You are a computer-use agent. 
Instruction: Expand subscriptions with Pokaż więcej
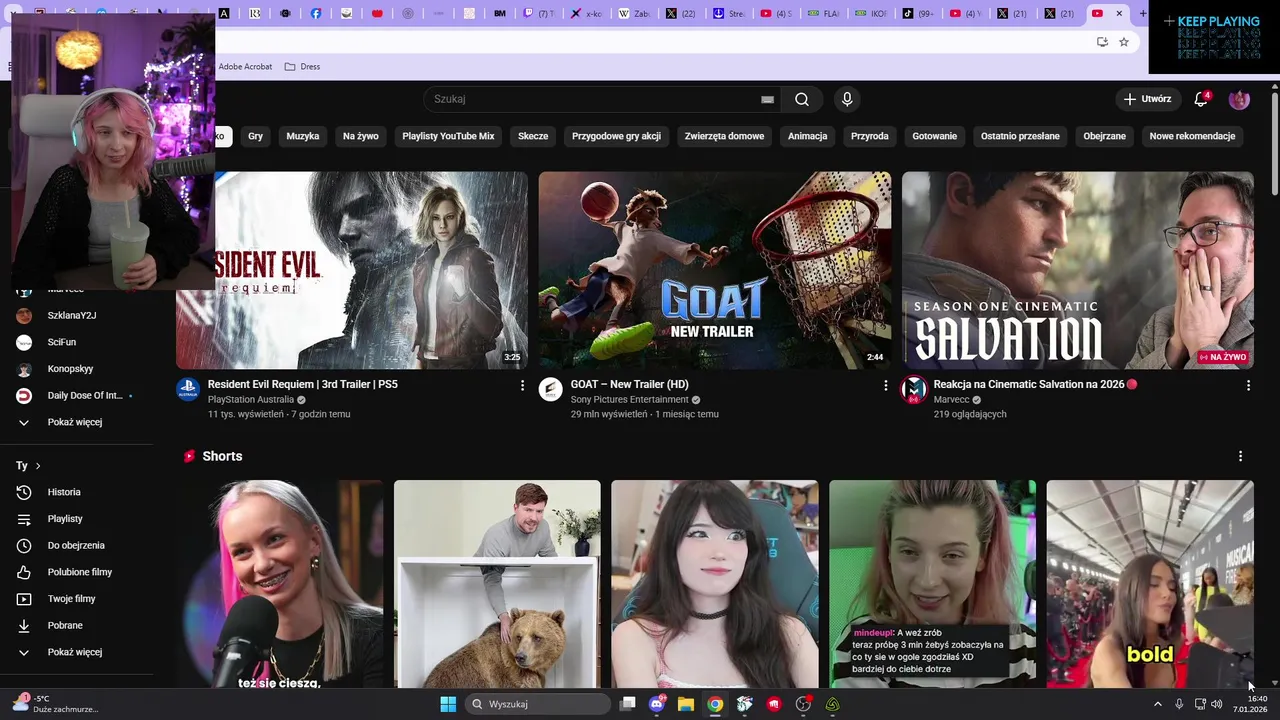point(75,422)
